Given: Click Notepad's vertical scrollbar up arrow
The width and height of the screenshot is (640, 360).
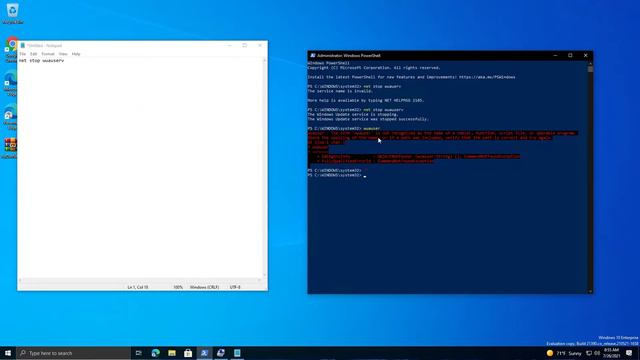Looking at the screenshot, I should tap(264, 60).
